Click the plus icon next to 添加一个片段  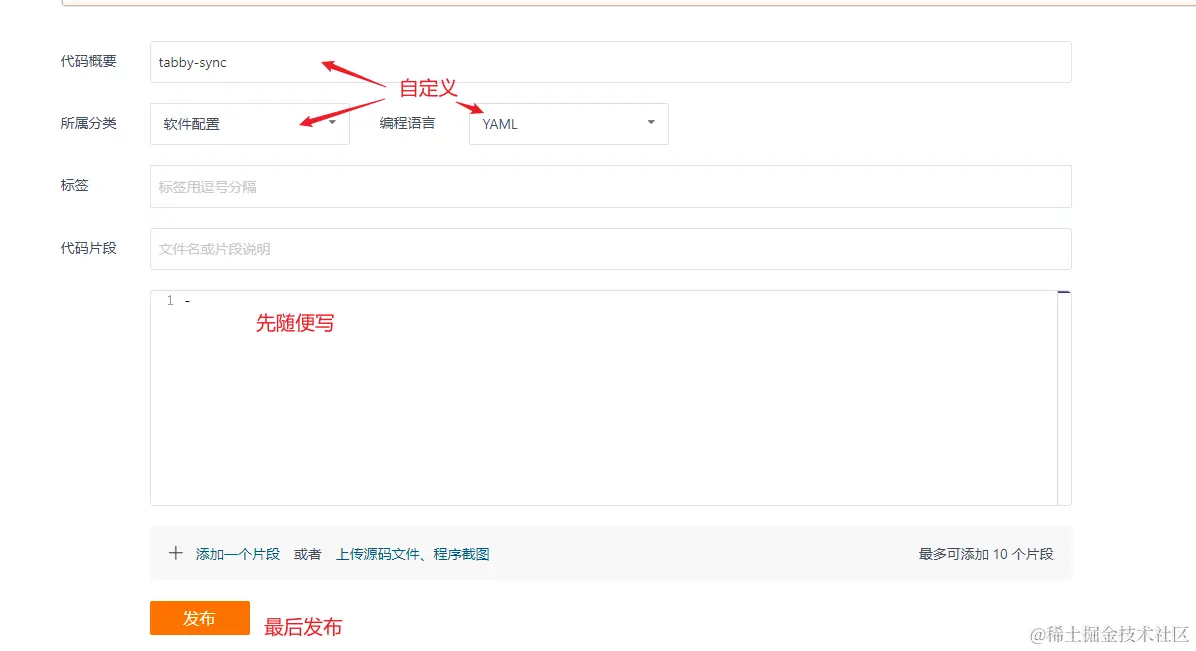175,553
